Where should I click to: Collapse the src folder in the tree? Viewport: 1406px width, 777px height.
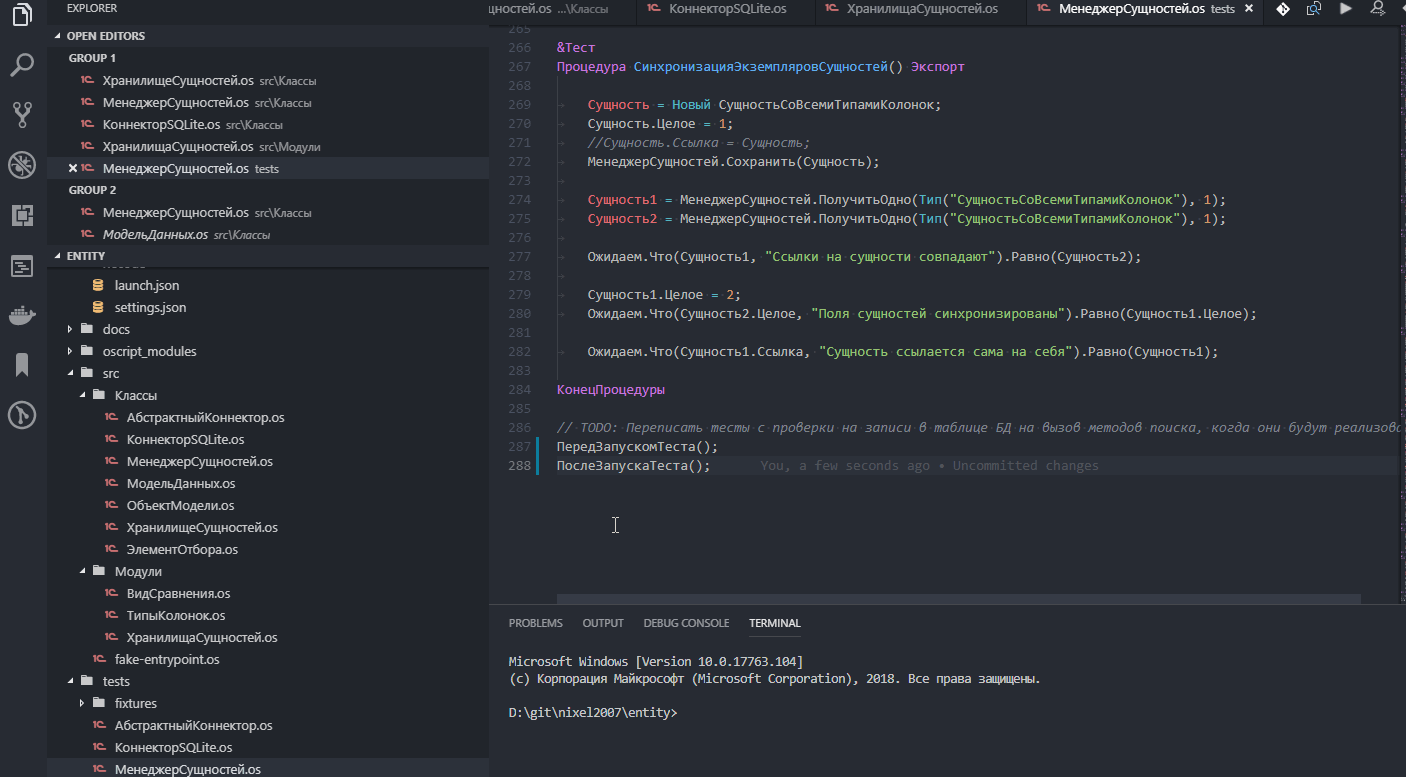(110, 372)
